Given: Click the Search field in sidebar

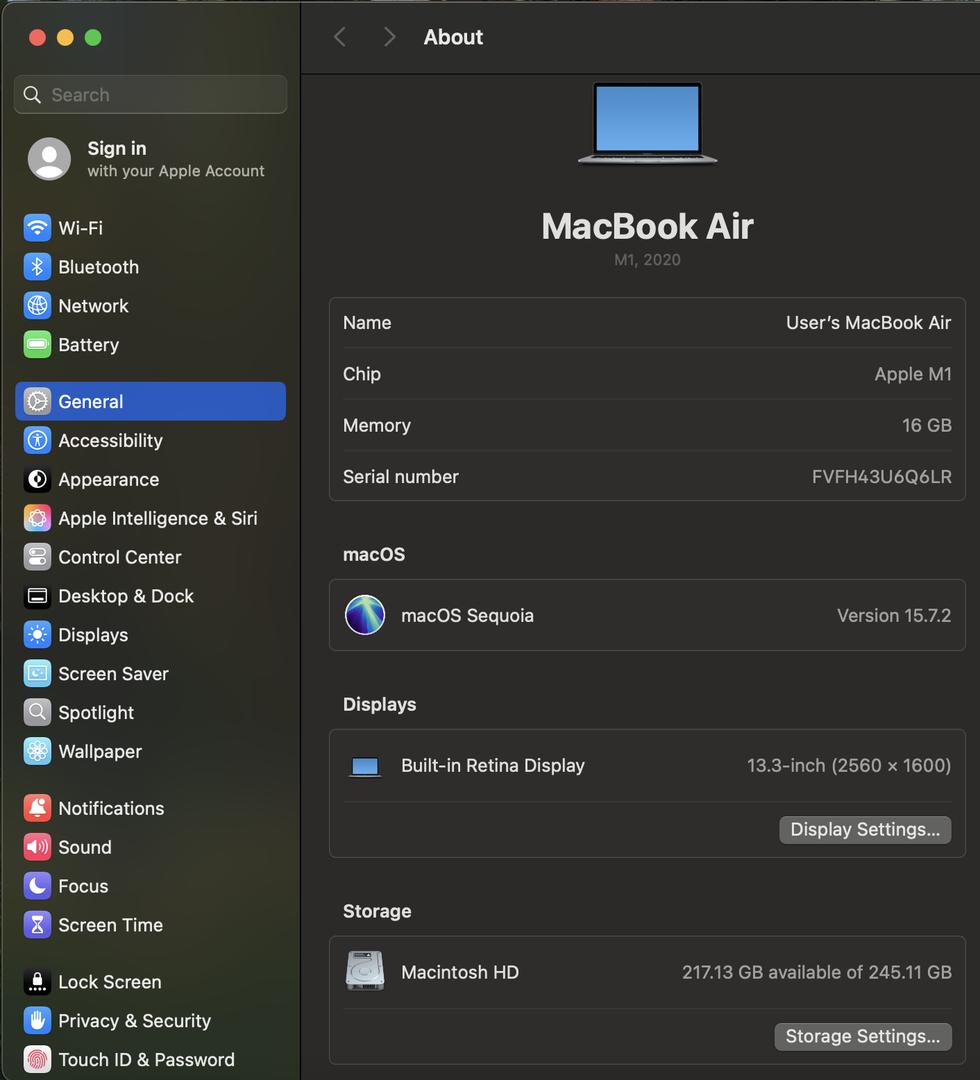Looking at the screenshot, I should 150,95.
